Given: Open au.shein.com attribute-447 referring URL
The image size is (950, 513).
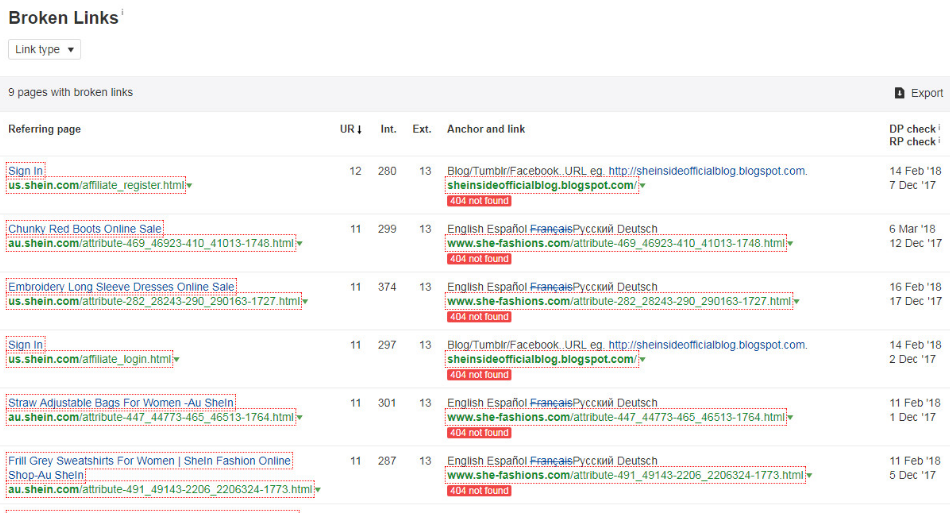Looking at the screenshot, I should [x=151, y=418].
